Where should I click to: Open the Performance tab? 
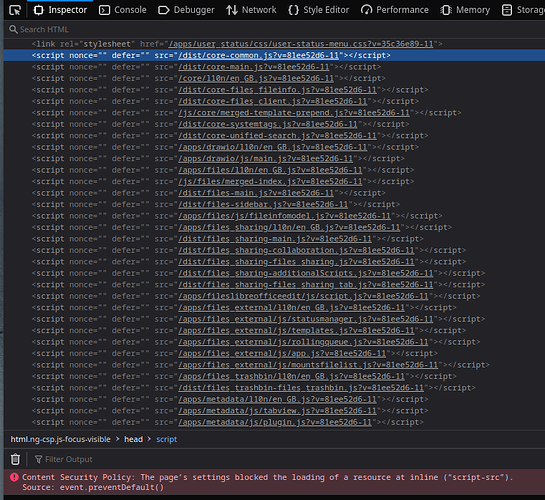(x=394, y=10)
